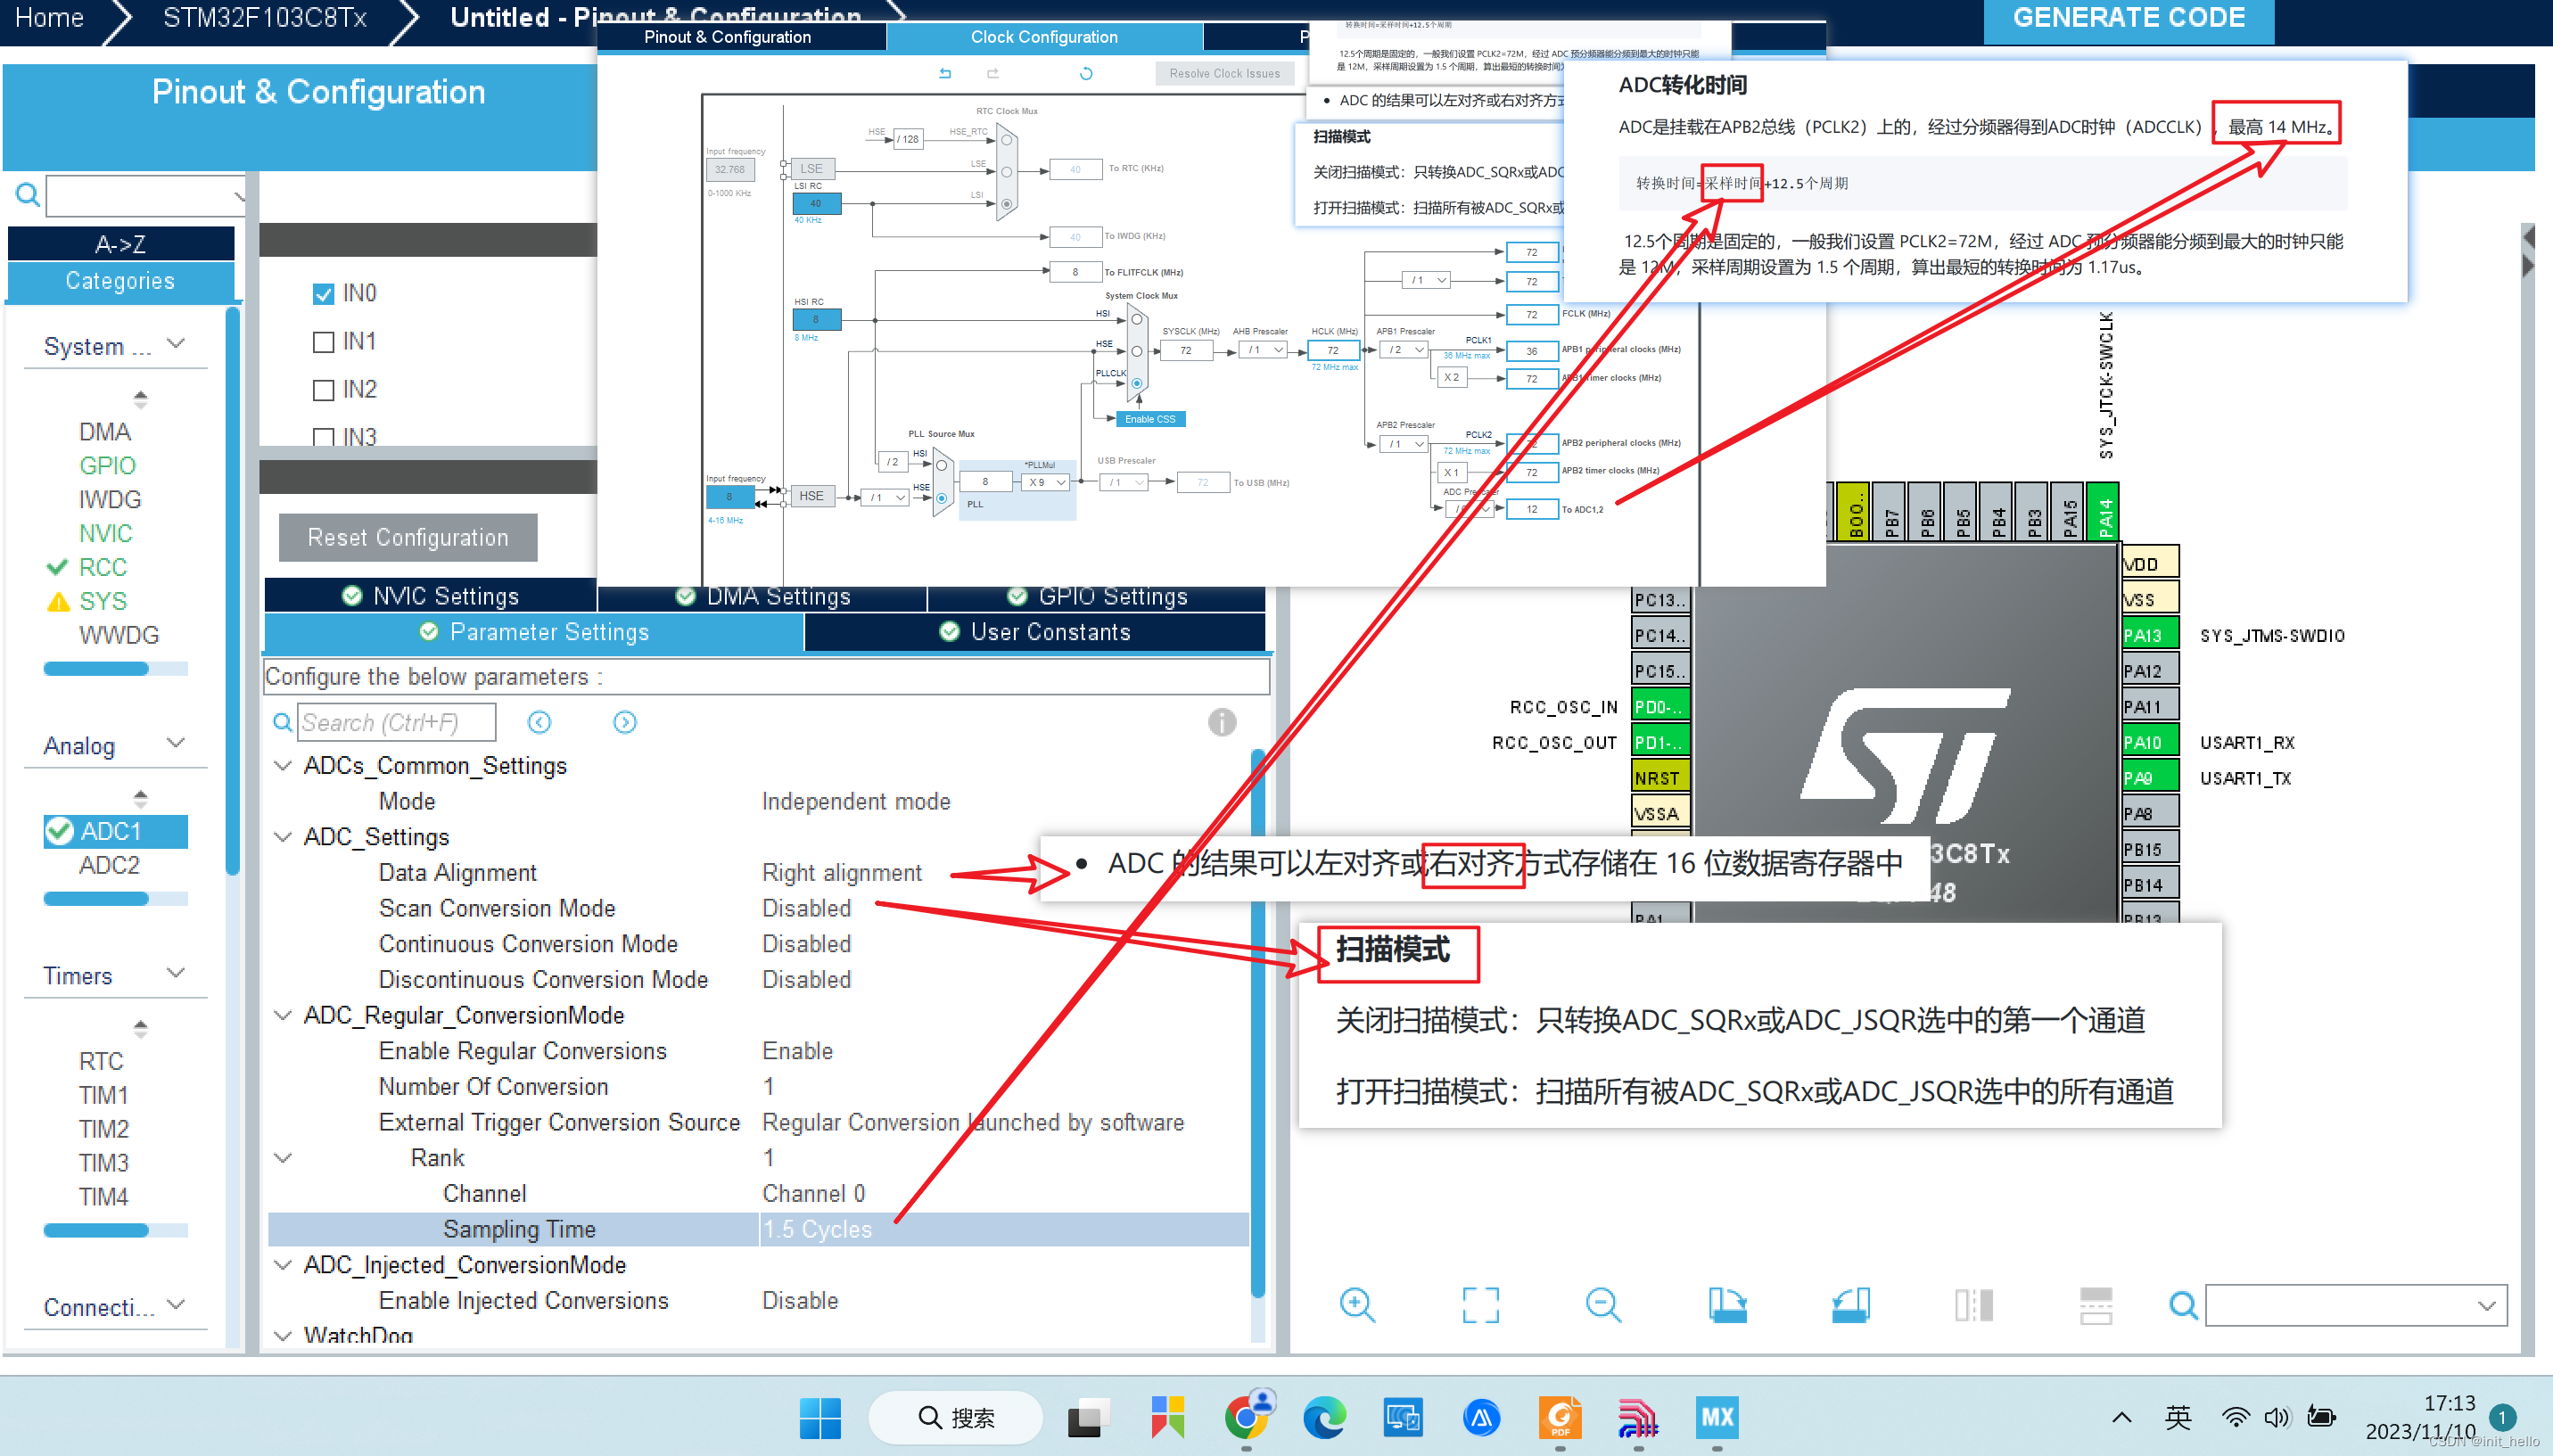The image size is (2553, 1456).
Task: Click the fit-to-screen frame icon
Action: coord(1480,1304)
